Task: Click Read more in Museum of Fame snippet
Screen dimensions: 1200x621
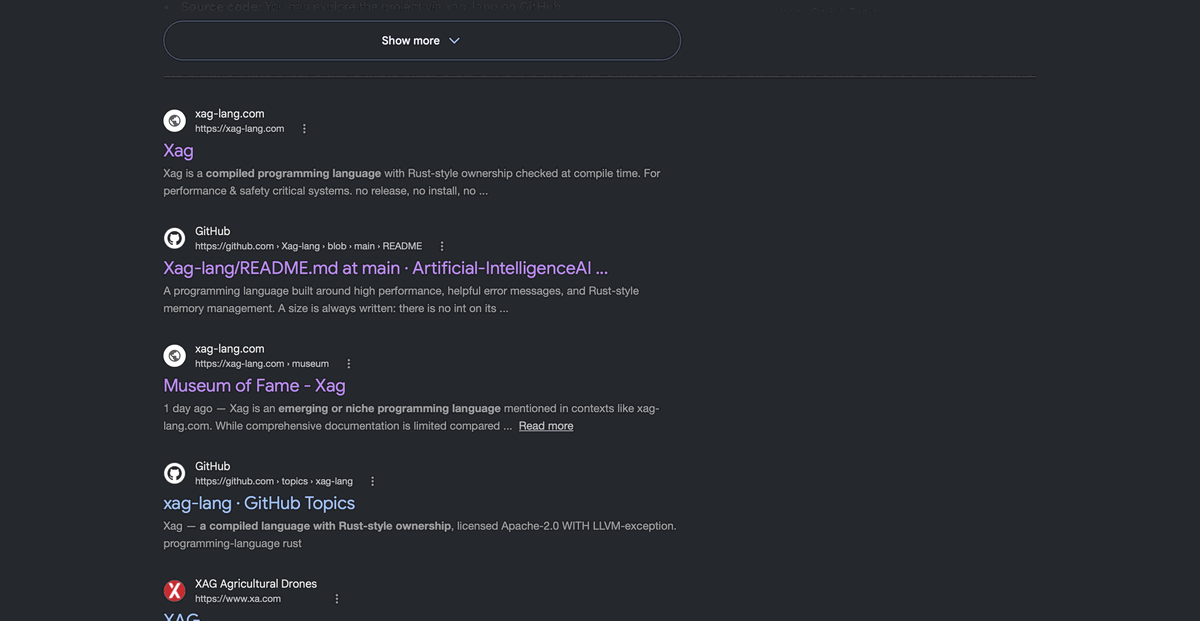Action: (546, 426)
